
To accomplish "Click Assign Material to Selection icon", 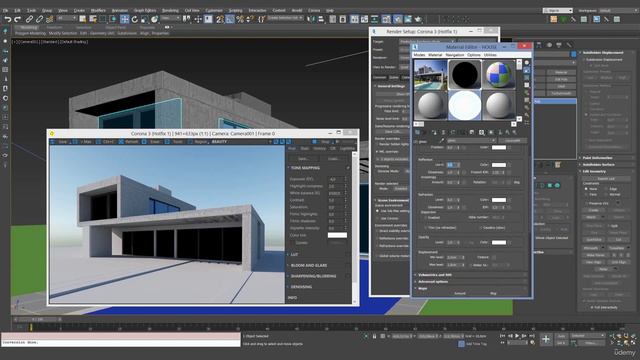I will (x=434, y=132).
